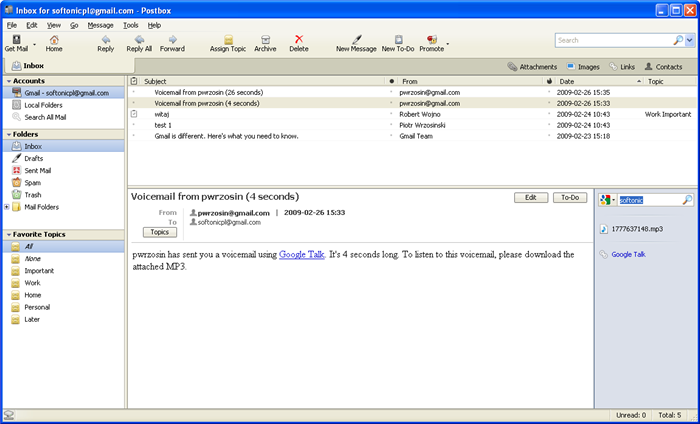Screen dimensions: 700x424
Task: Open the Google search engine dropdown
Action: click(608, 200)
